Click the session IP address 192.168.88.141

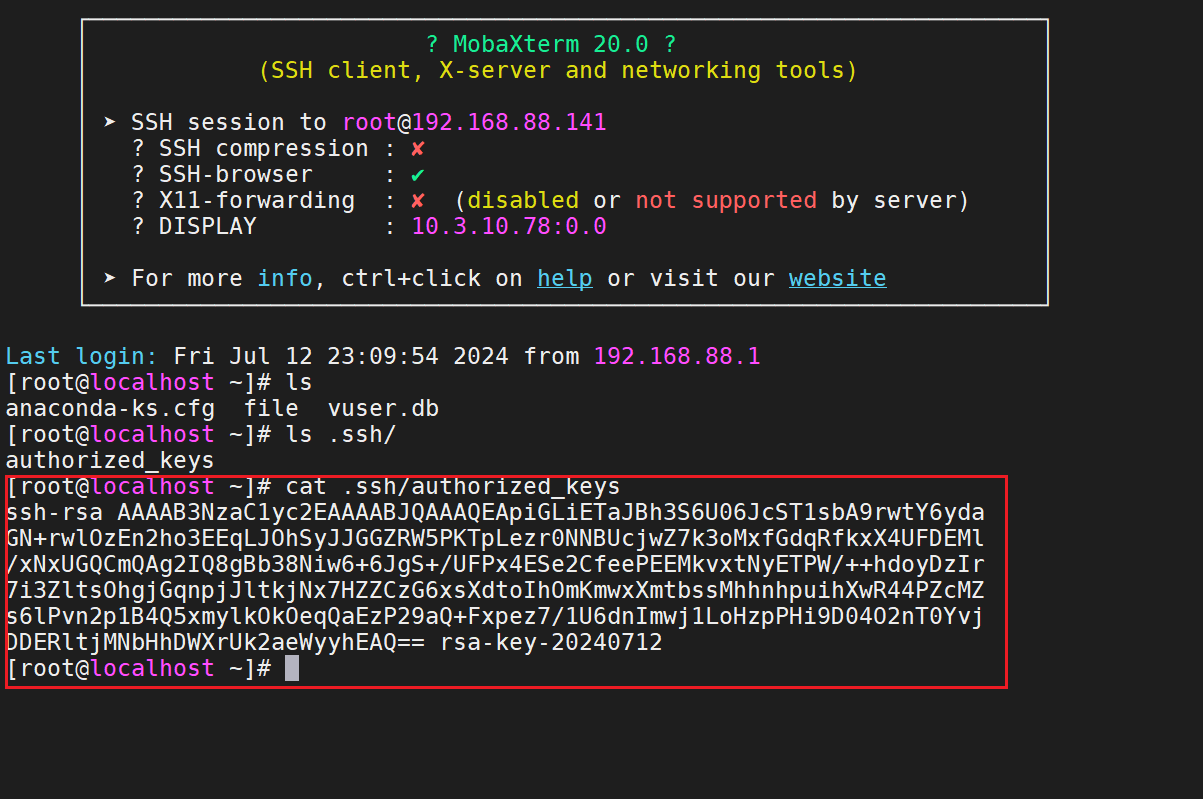click(x=509, y=123)
